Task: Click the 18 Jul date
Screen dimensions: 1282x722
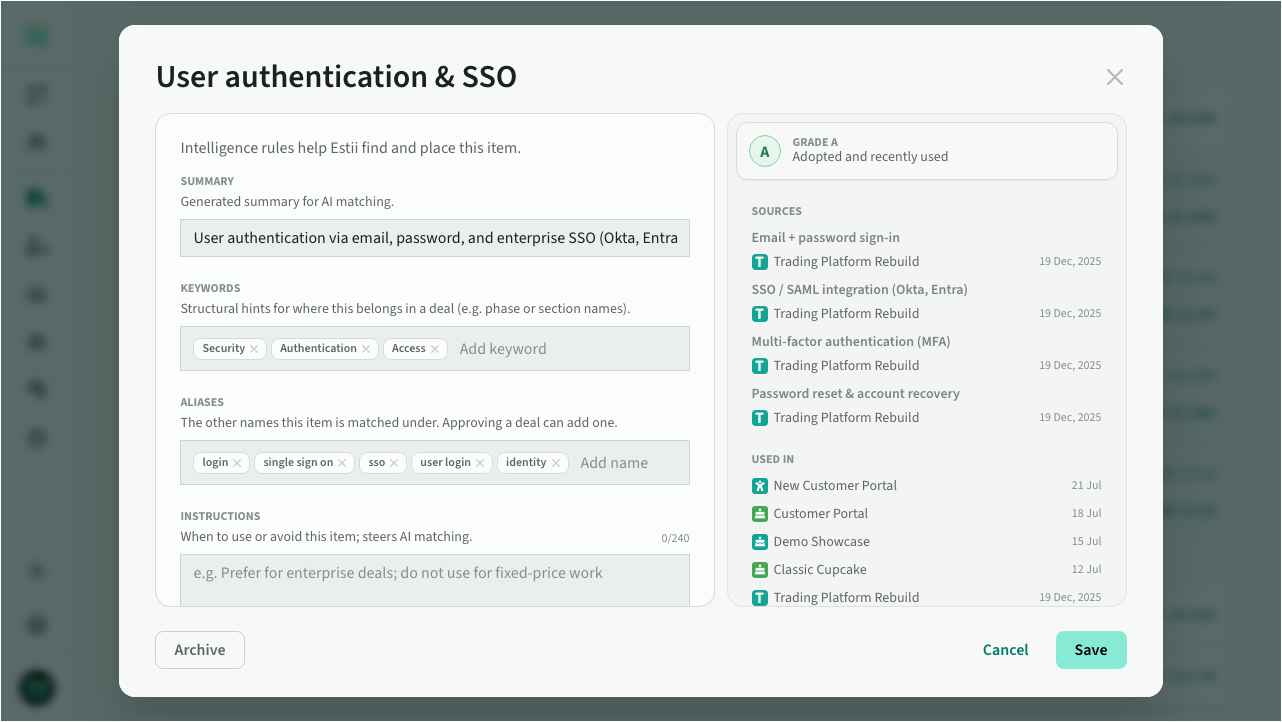Action: click(x=1086, y=514)
